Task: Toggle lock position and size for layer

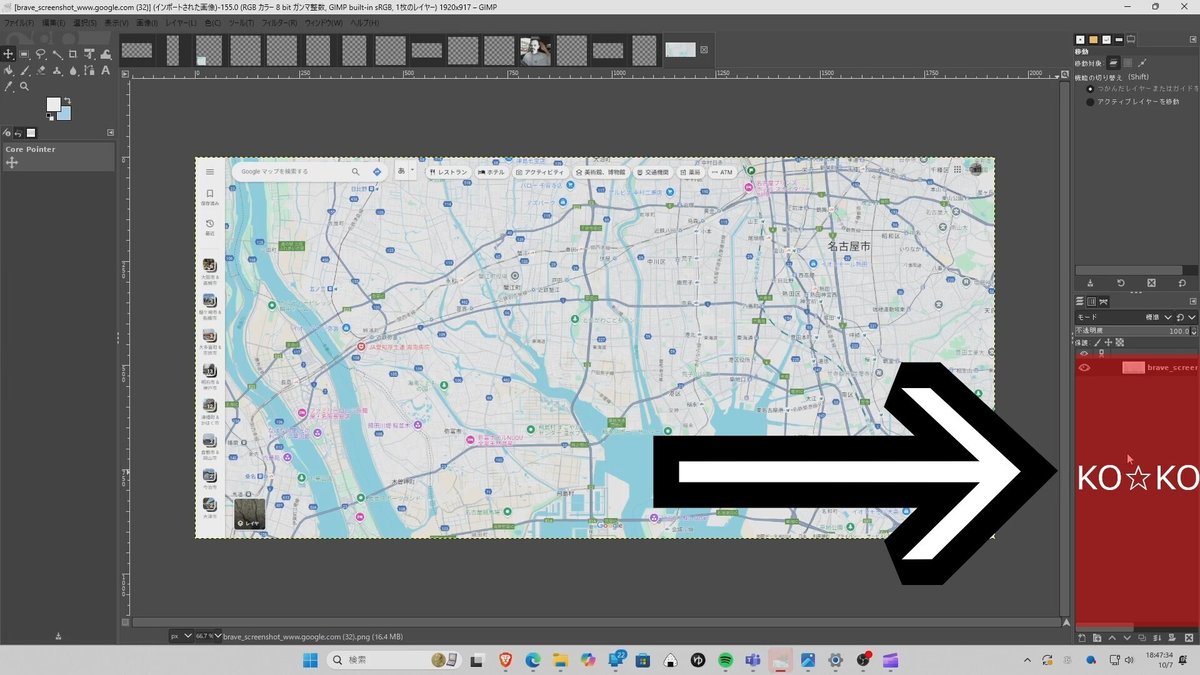Action: click(x=1108, y=342)
